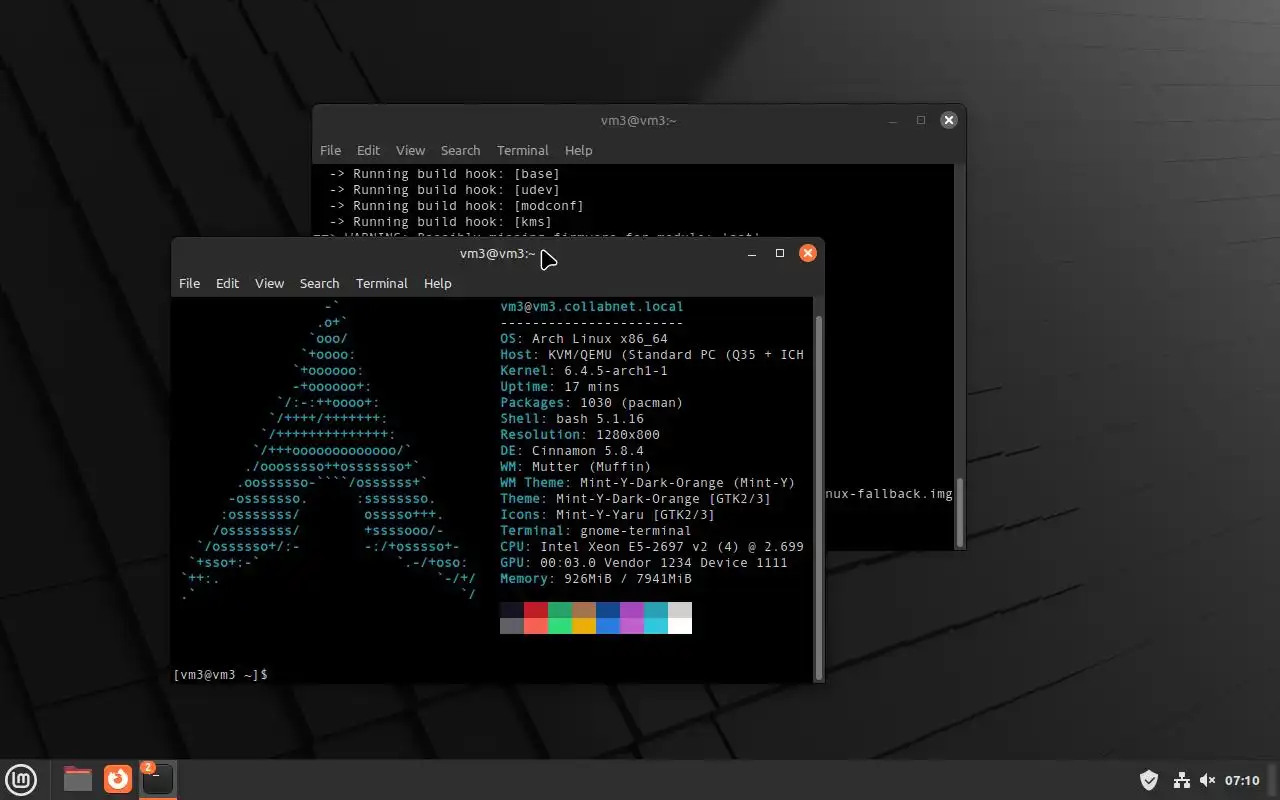Screen dimensions: 1280x800
Task: Open the calendar from the 07:10 clock
Action: [1242, 780]
